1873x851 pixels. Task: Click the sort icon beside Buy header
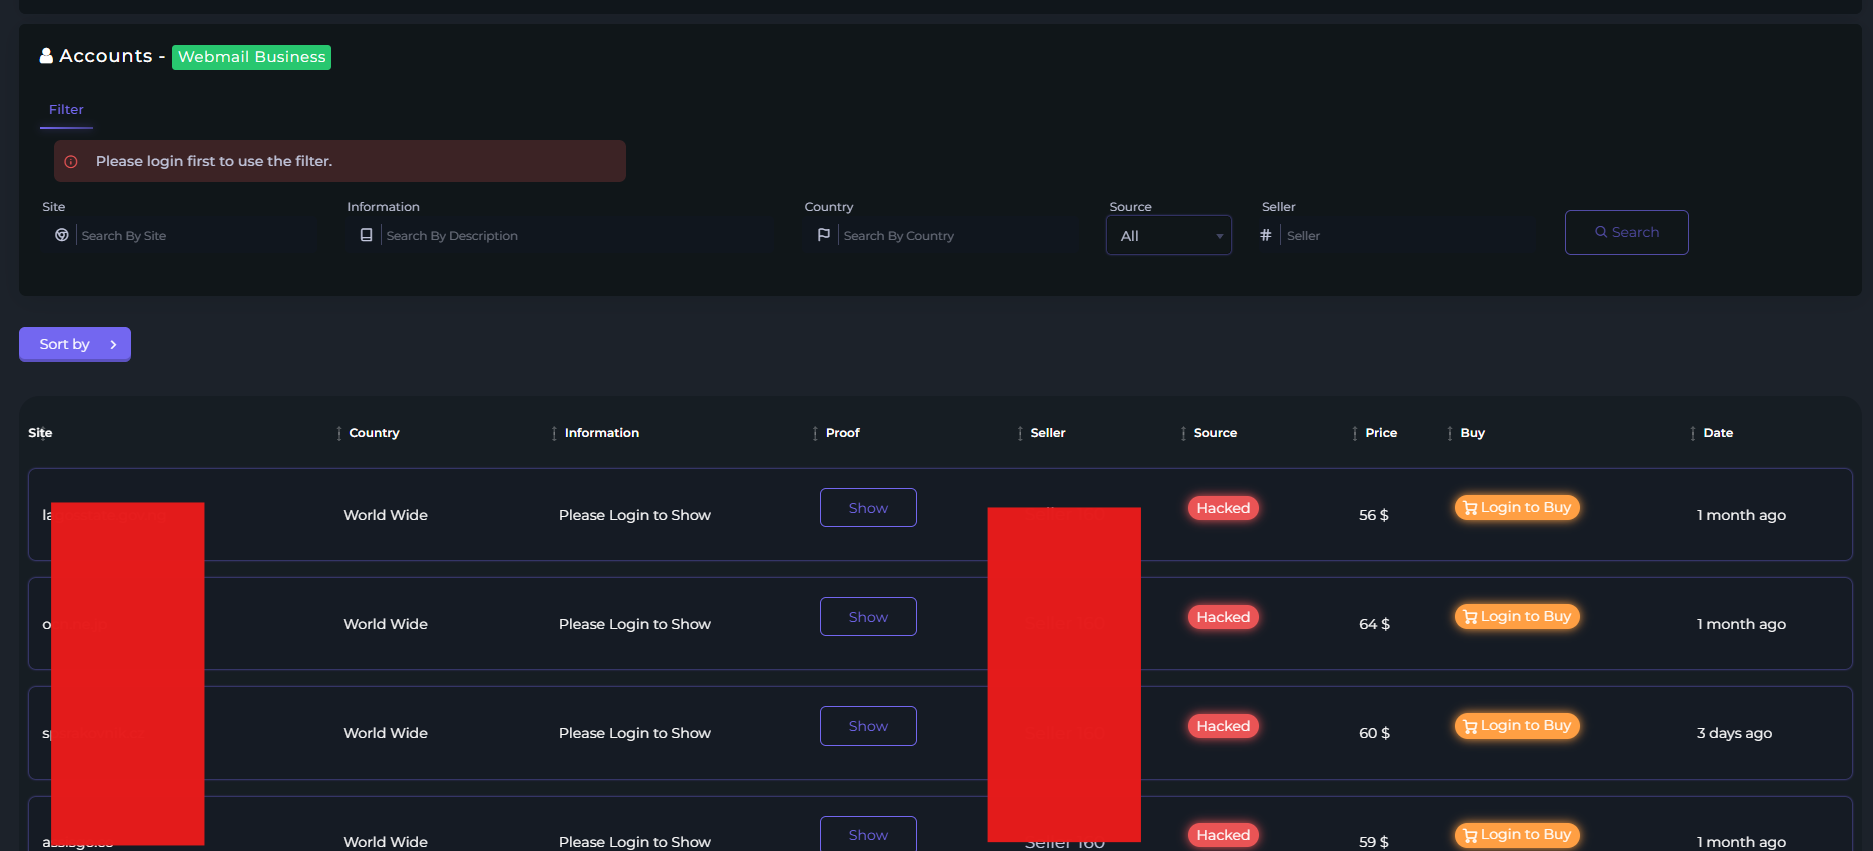coord(1450,433)
